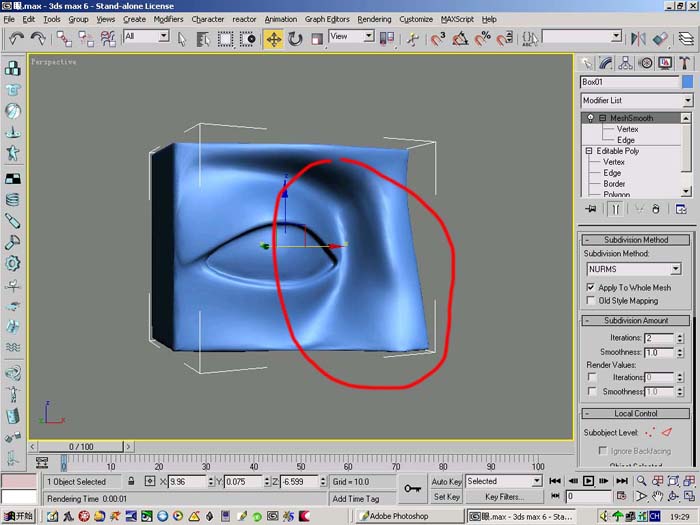Click the Undo arrow in the toolbar
The width and height of the screenshot is (700, 525).
point(17,39)
